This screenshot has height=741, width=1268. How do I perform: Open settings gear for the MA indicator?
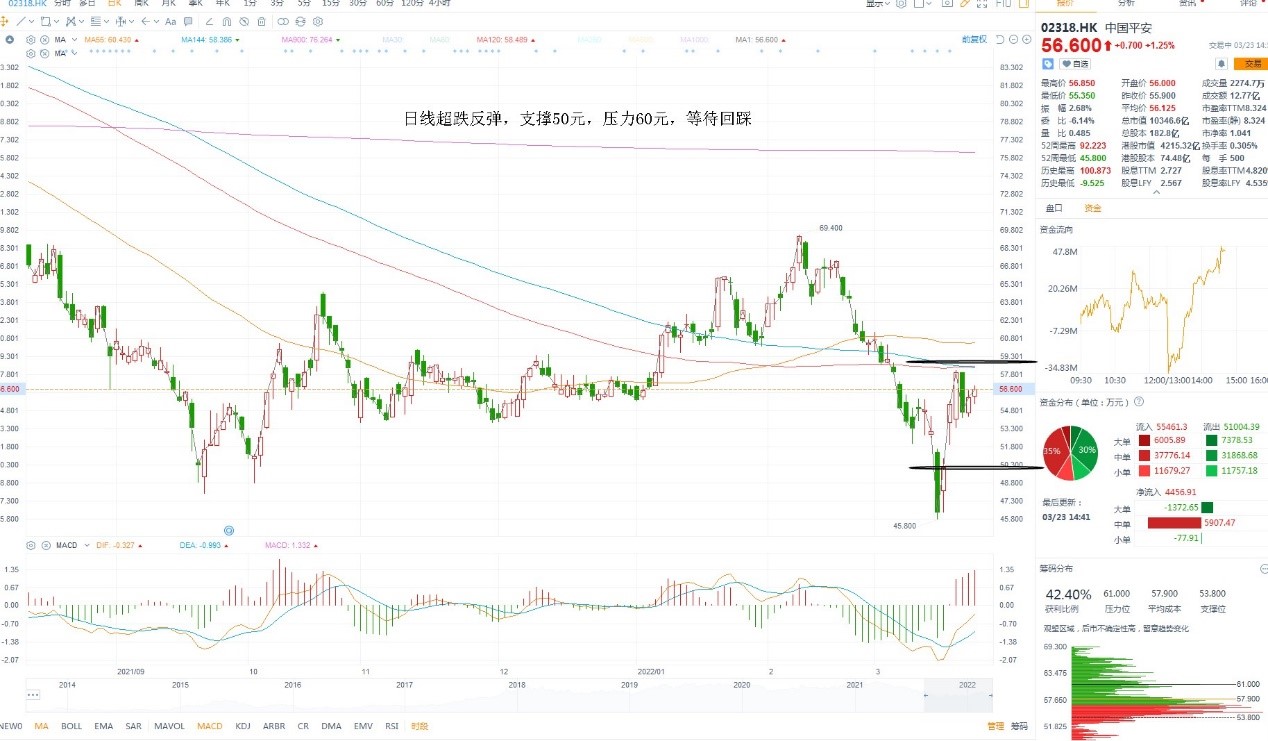point(30,40)
